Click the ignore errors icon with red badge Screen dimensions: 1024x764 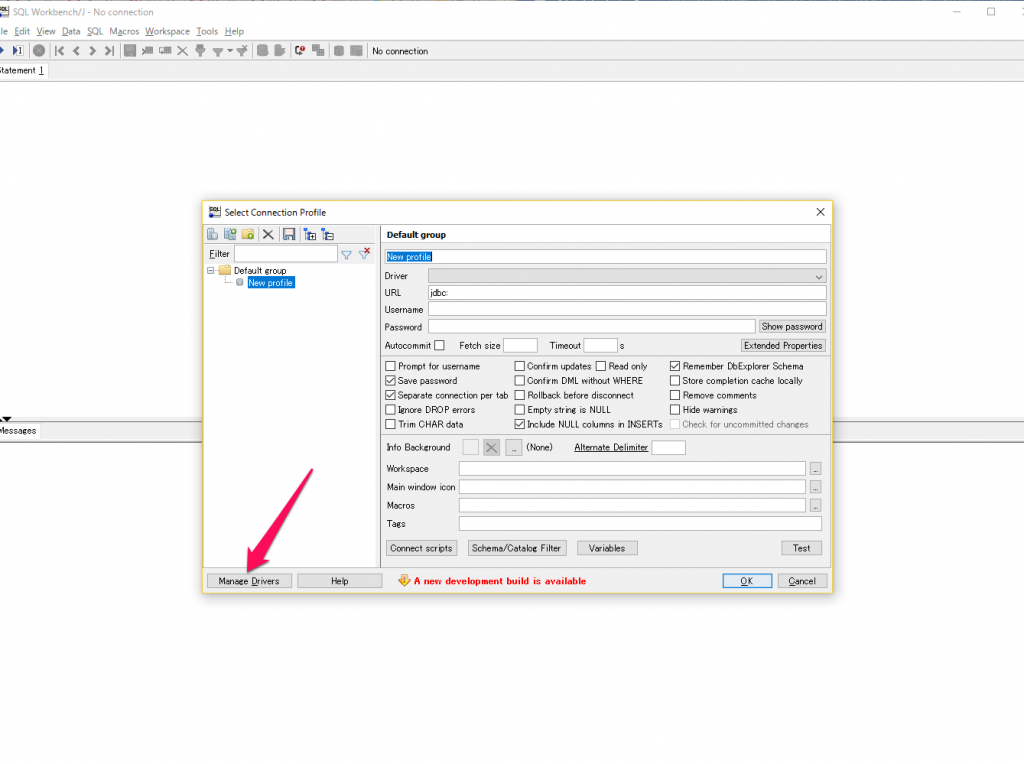pyautogui.click(x=300, y=50)
